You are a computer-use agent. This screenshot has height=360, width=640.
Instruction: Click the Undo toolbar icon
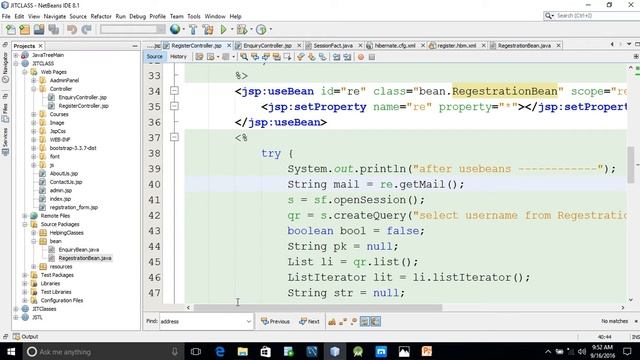tap(72, 29)
